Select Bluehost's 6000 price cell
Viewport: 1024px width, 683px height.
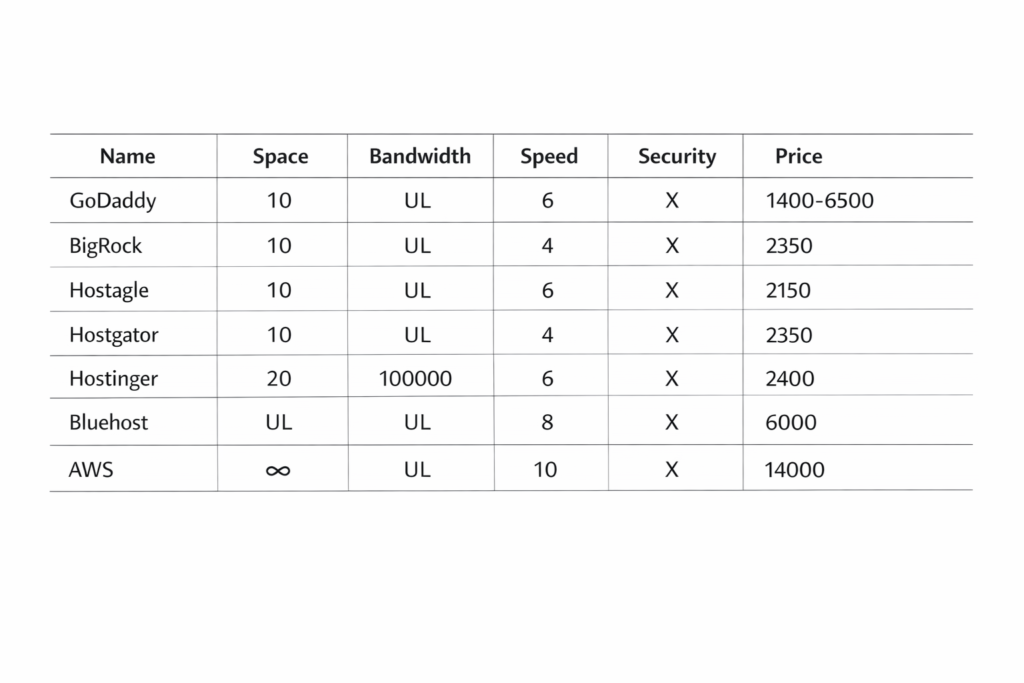pos(790,422)
